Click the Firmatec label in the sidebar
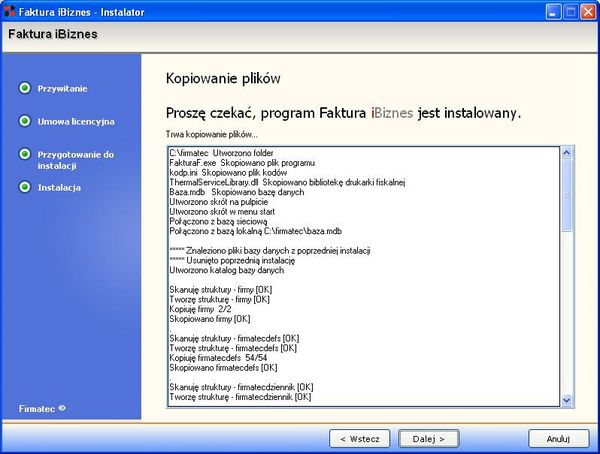600x454 pixels. 37,409
